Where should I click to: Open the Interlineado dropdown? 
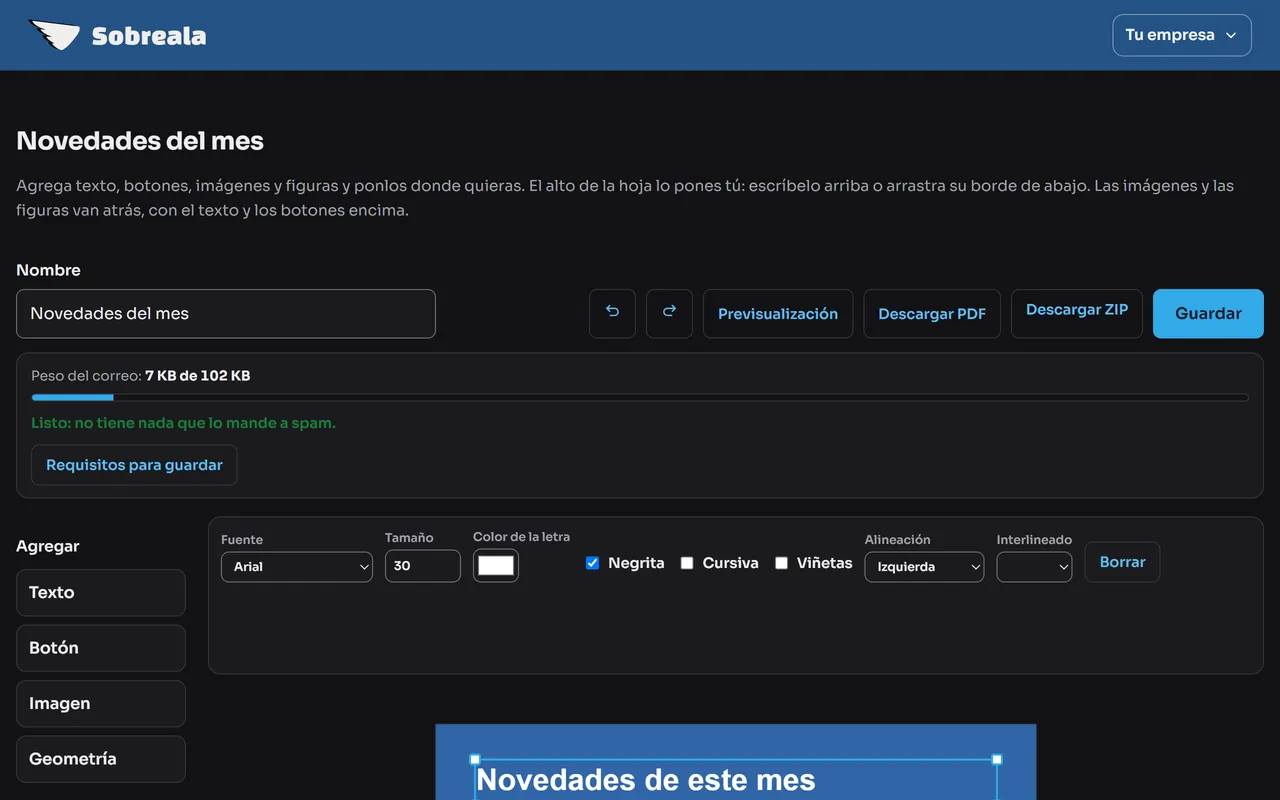(x=1034, y=566)
